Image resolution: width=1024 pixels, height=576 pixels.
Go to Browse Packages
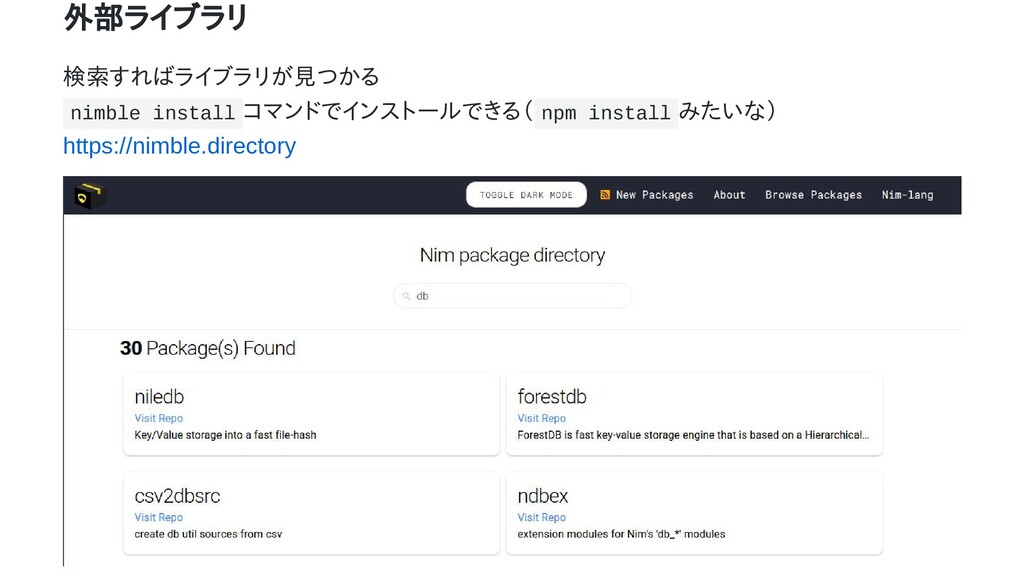pyautogui.click(x=813, y=195)
